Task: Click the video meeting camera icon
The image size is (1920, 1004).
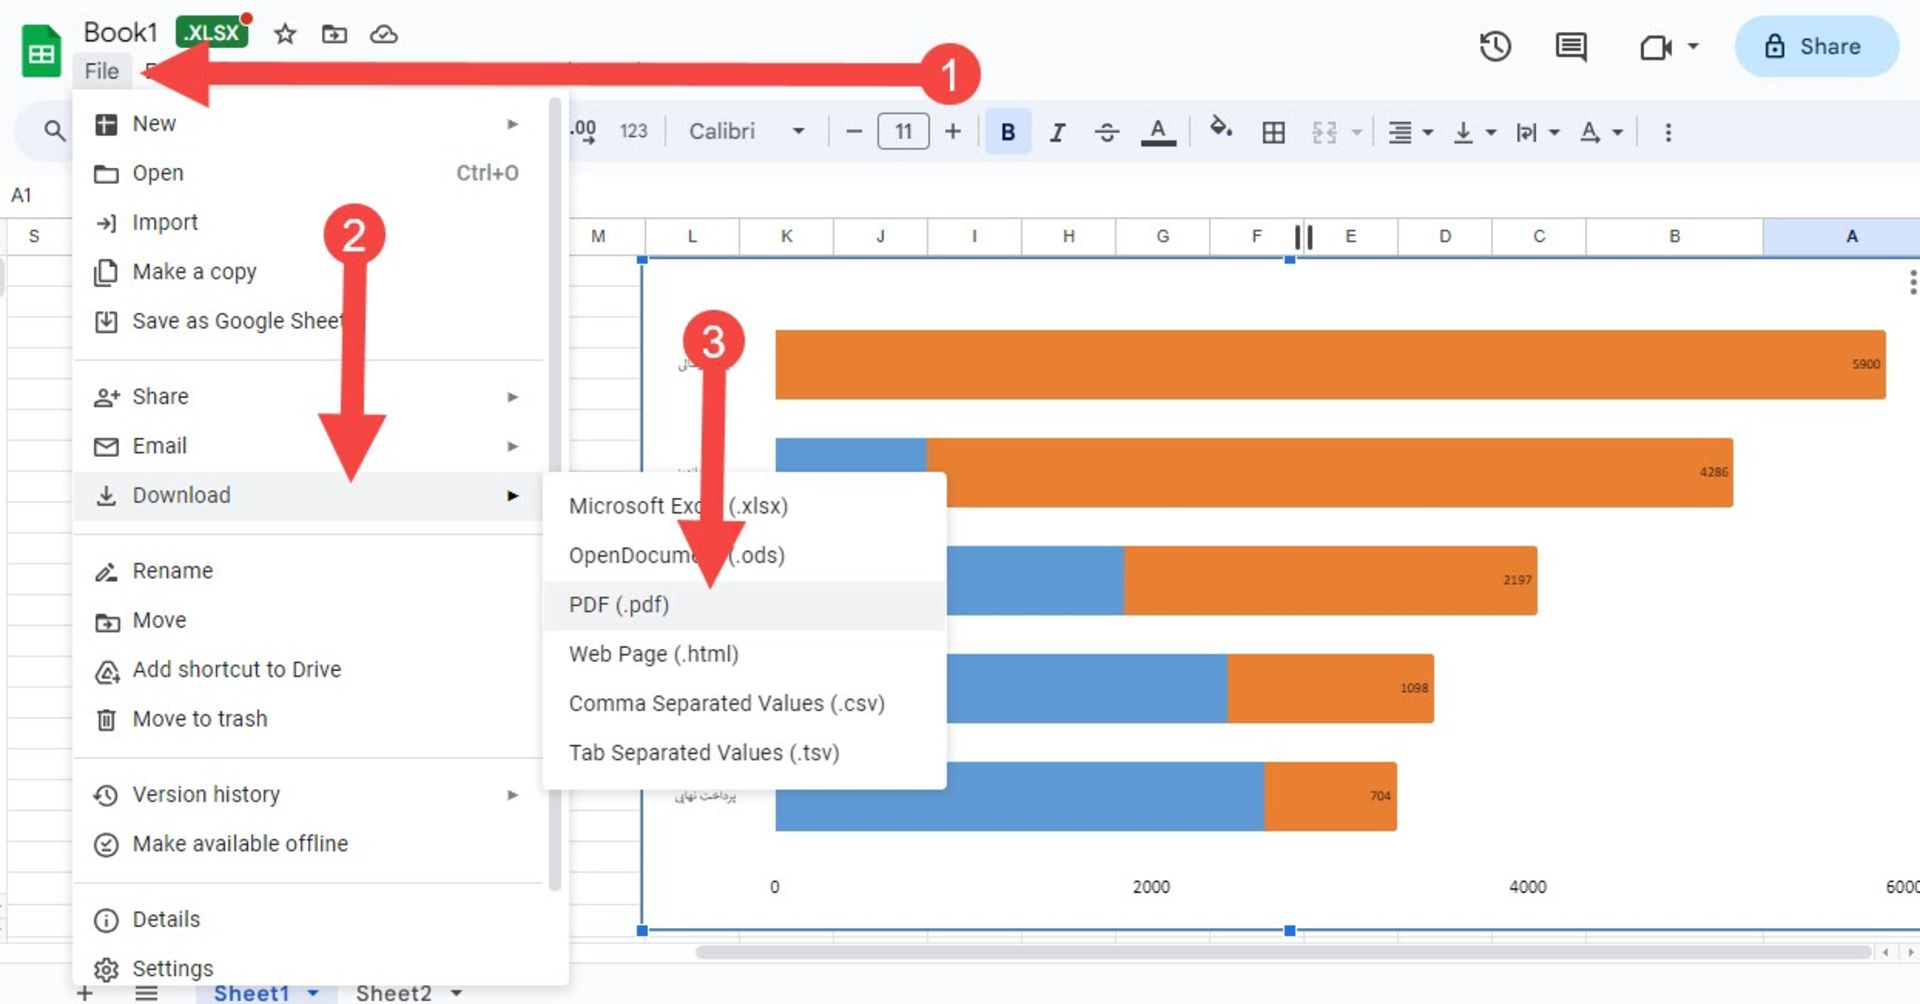Action: [1655, 47]
